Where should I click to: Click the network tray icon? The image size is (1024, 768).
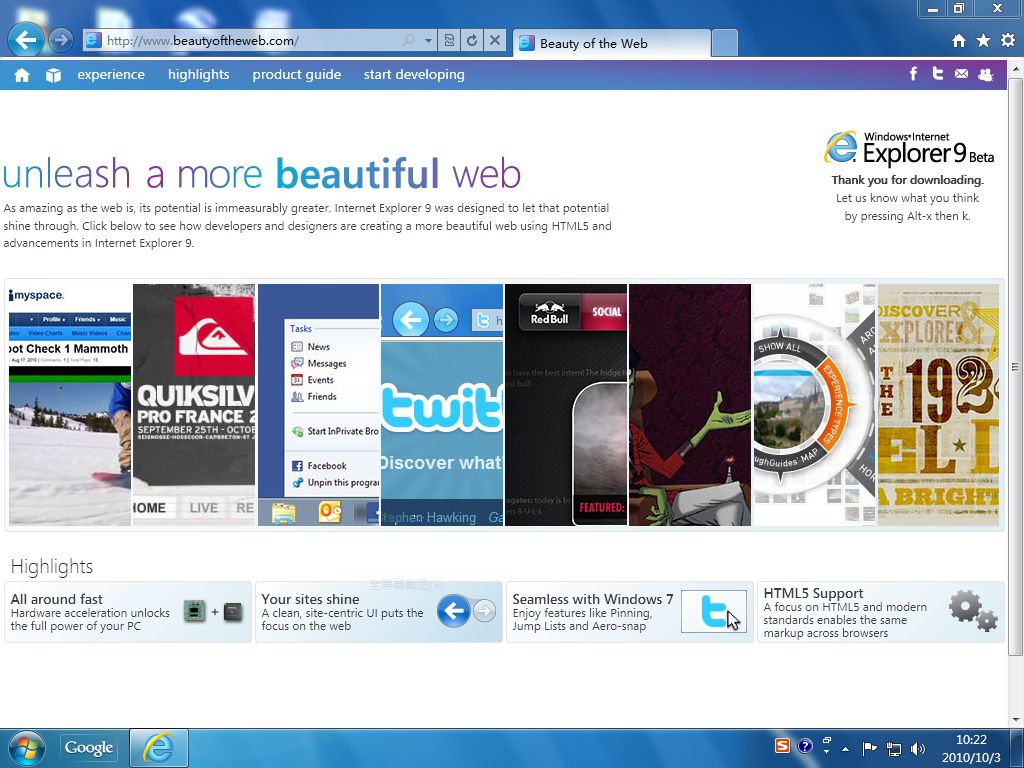coord(893,748)
